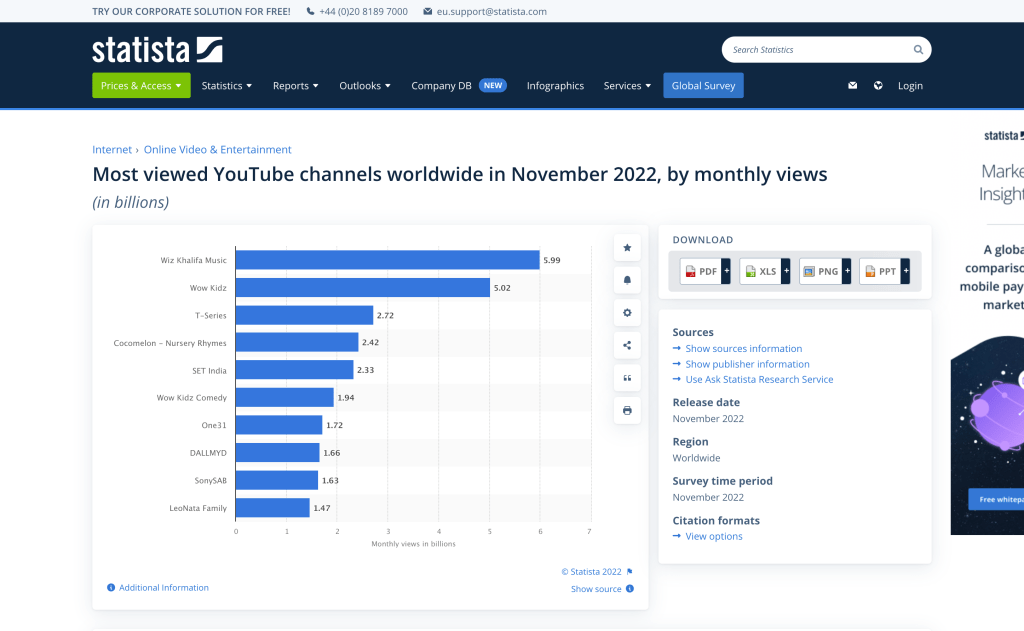This screenshot has height=631, width=1024.
Task: Click the PNG file icon
Action: point(808,272)
